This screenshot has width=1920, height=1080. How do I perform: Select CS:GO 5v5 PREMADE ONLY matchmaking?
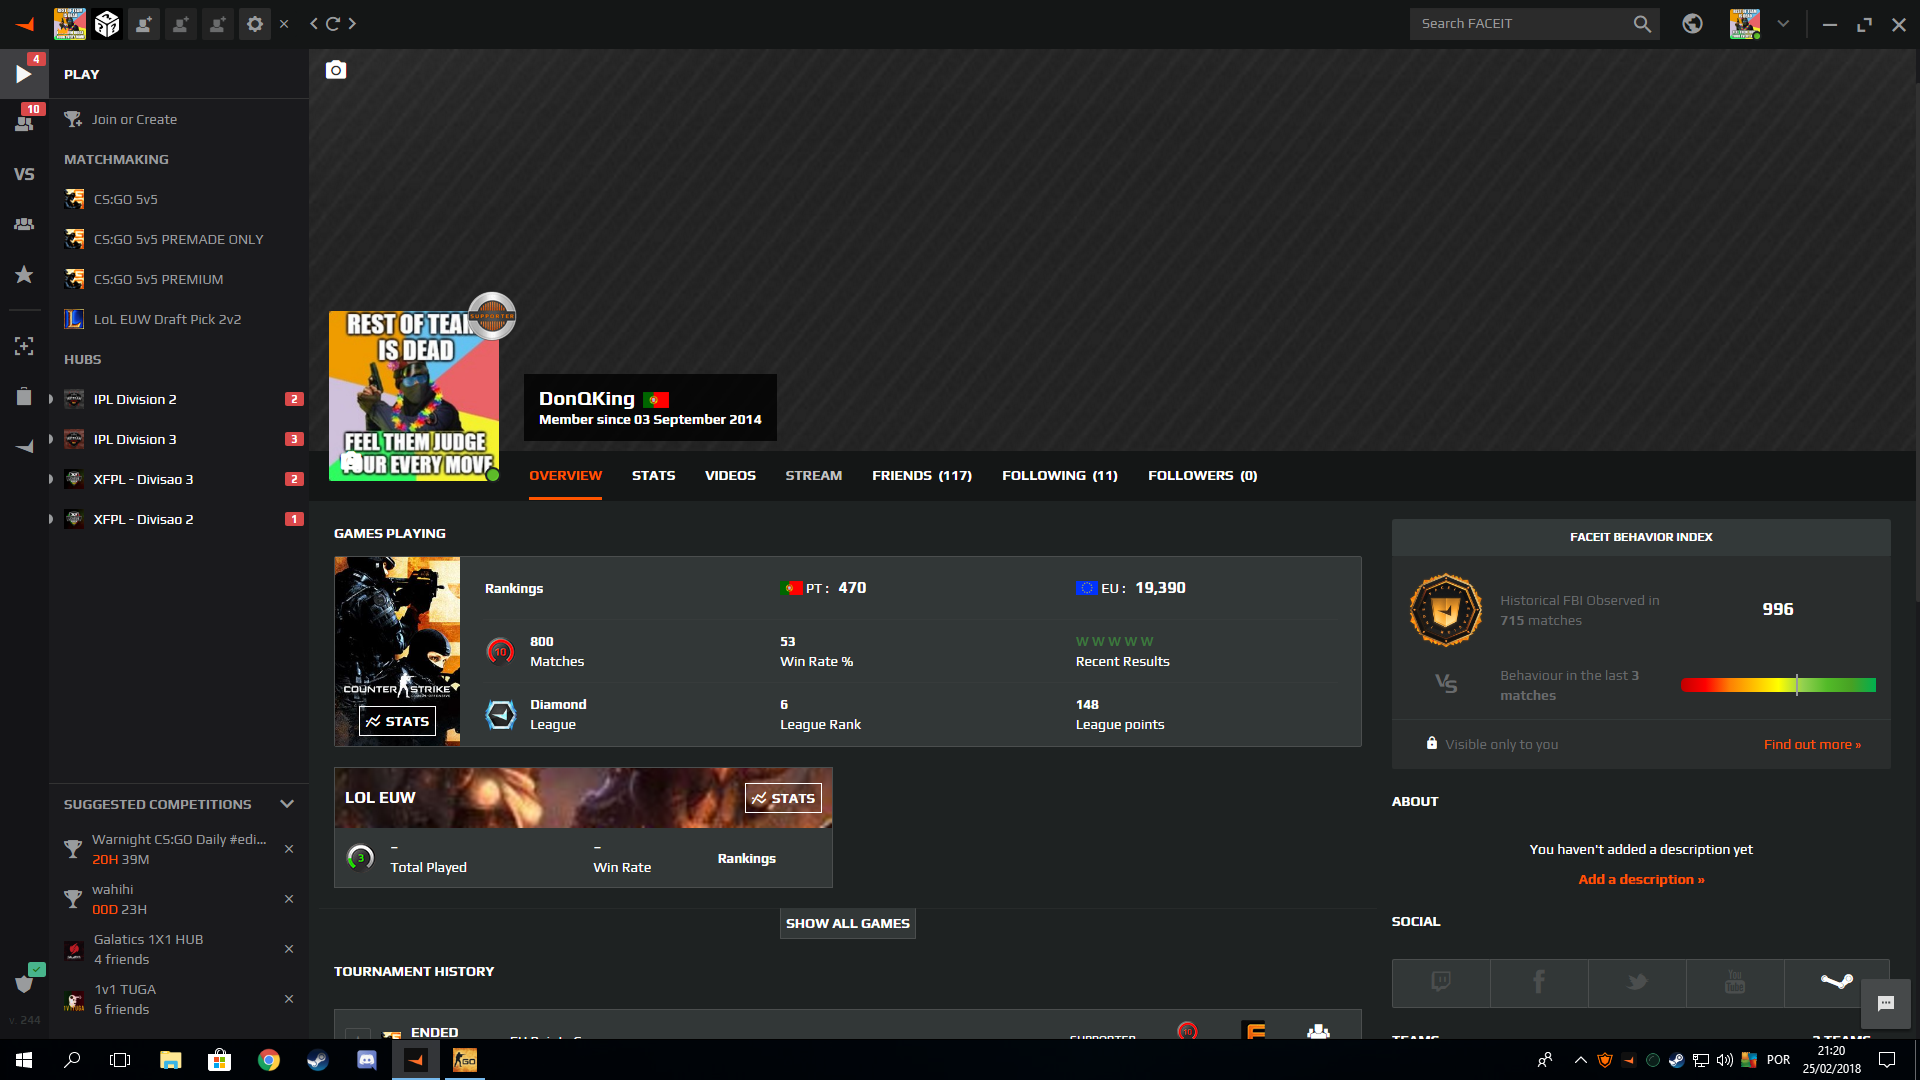[x=178, y=239]
